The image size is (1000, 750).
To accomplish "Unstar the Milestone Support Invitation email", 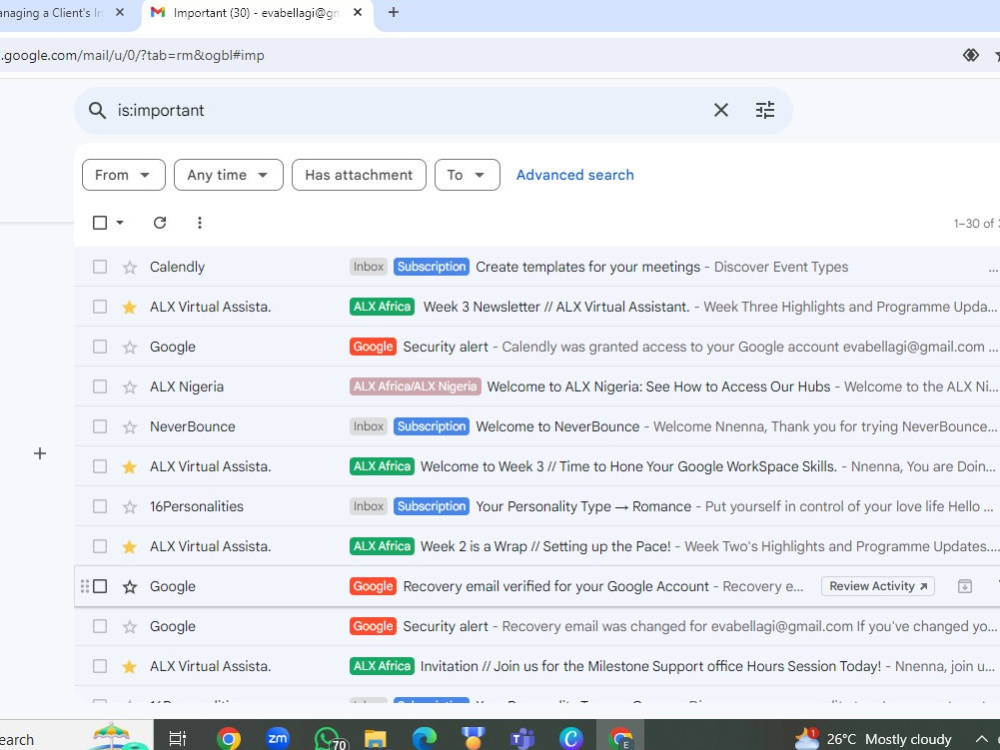I will click(129, 666).
